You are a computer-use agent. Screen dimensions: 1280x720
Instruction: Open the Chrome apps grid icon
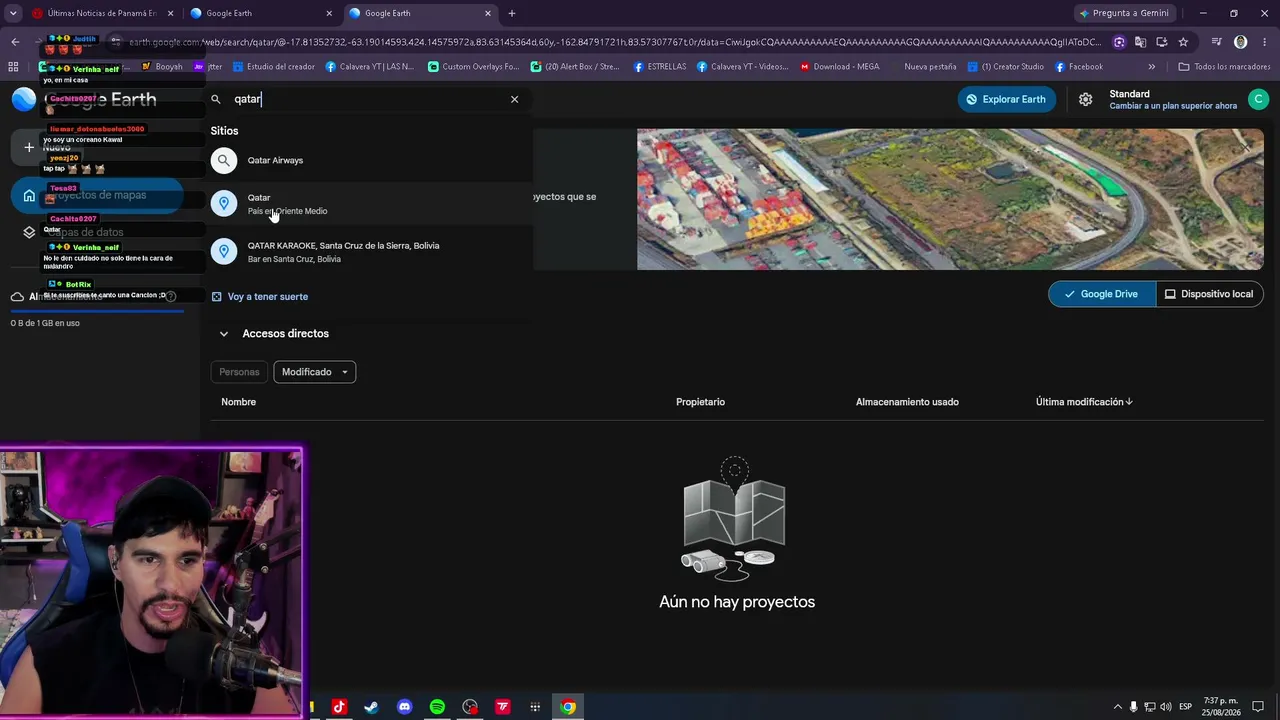tap(13, 67)
